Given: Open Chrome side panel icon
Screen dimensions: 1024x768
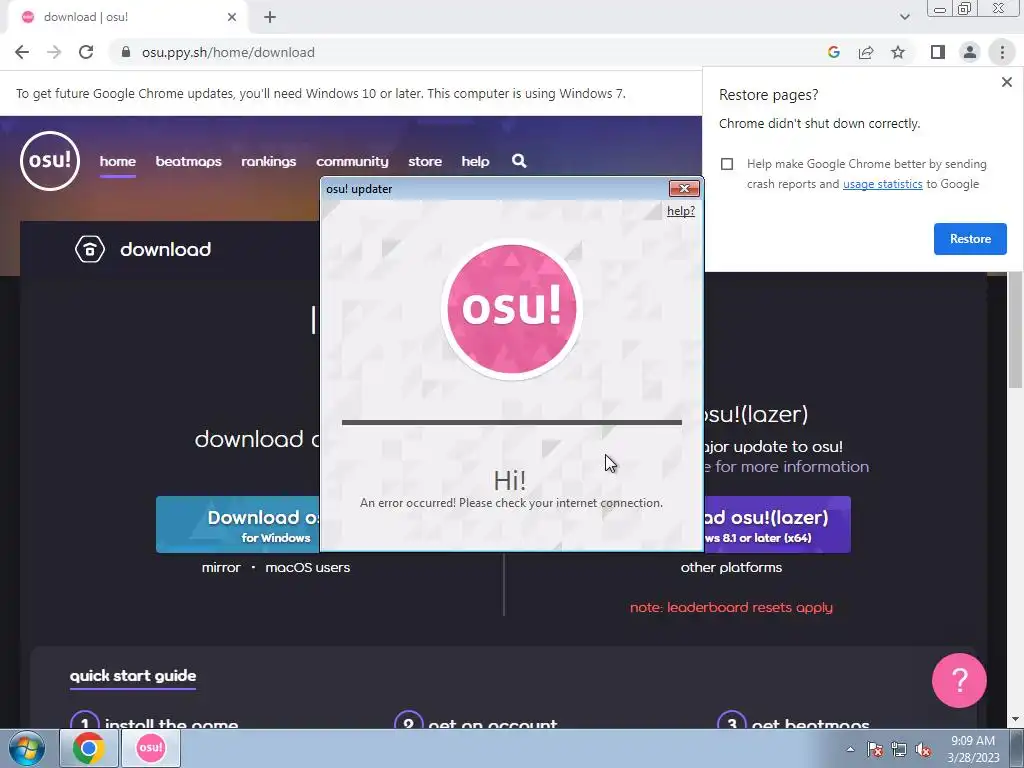Looking at the screenshot, I should pyautogui.click(x=938, y=52).
